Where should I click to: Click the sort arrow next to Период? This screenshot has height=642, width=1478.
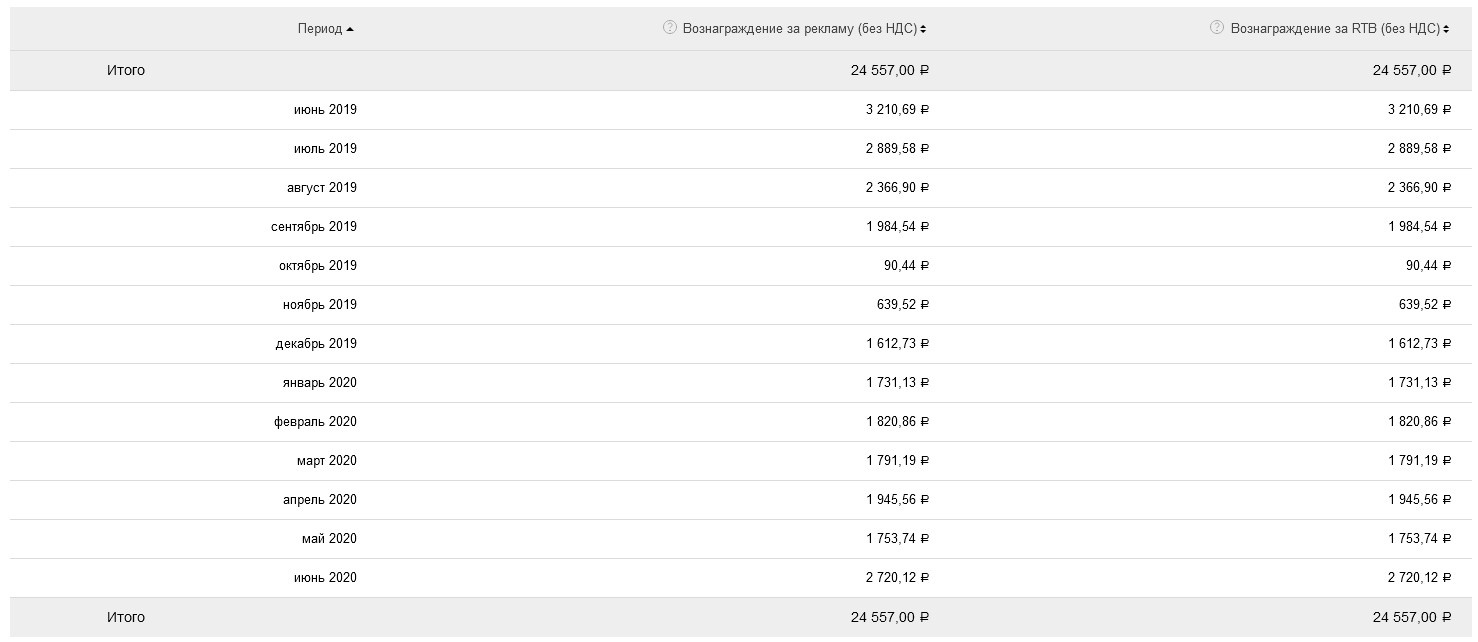[350, 30]
